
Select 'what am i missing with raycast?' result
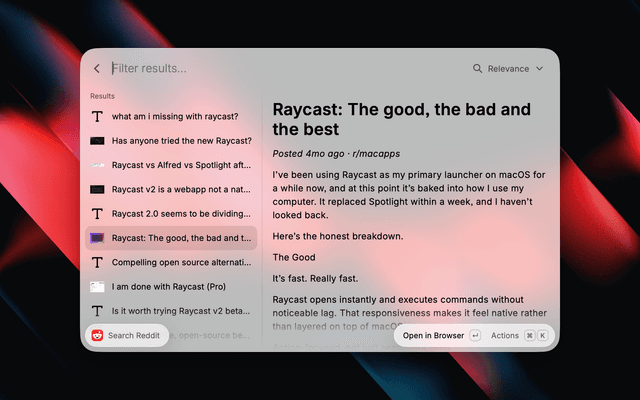point(171,116)
